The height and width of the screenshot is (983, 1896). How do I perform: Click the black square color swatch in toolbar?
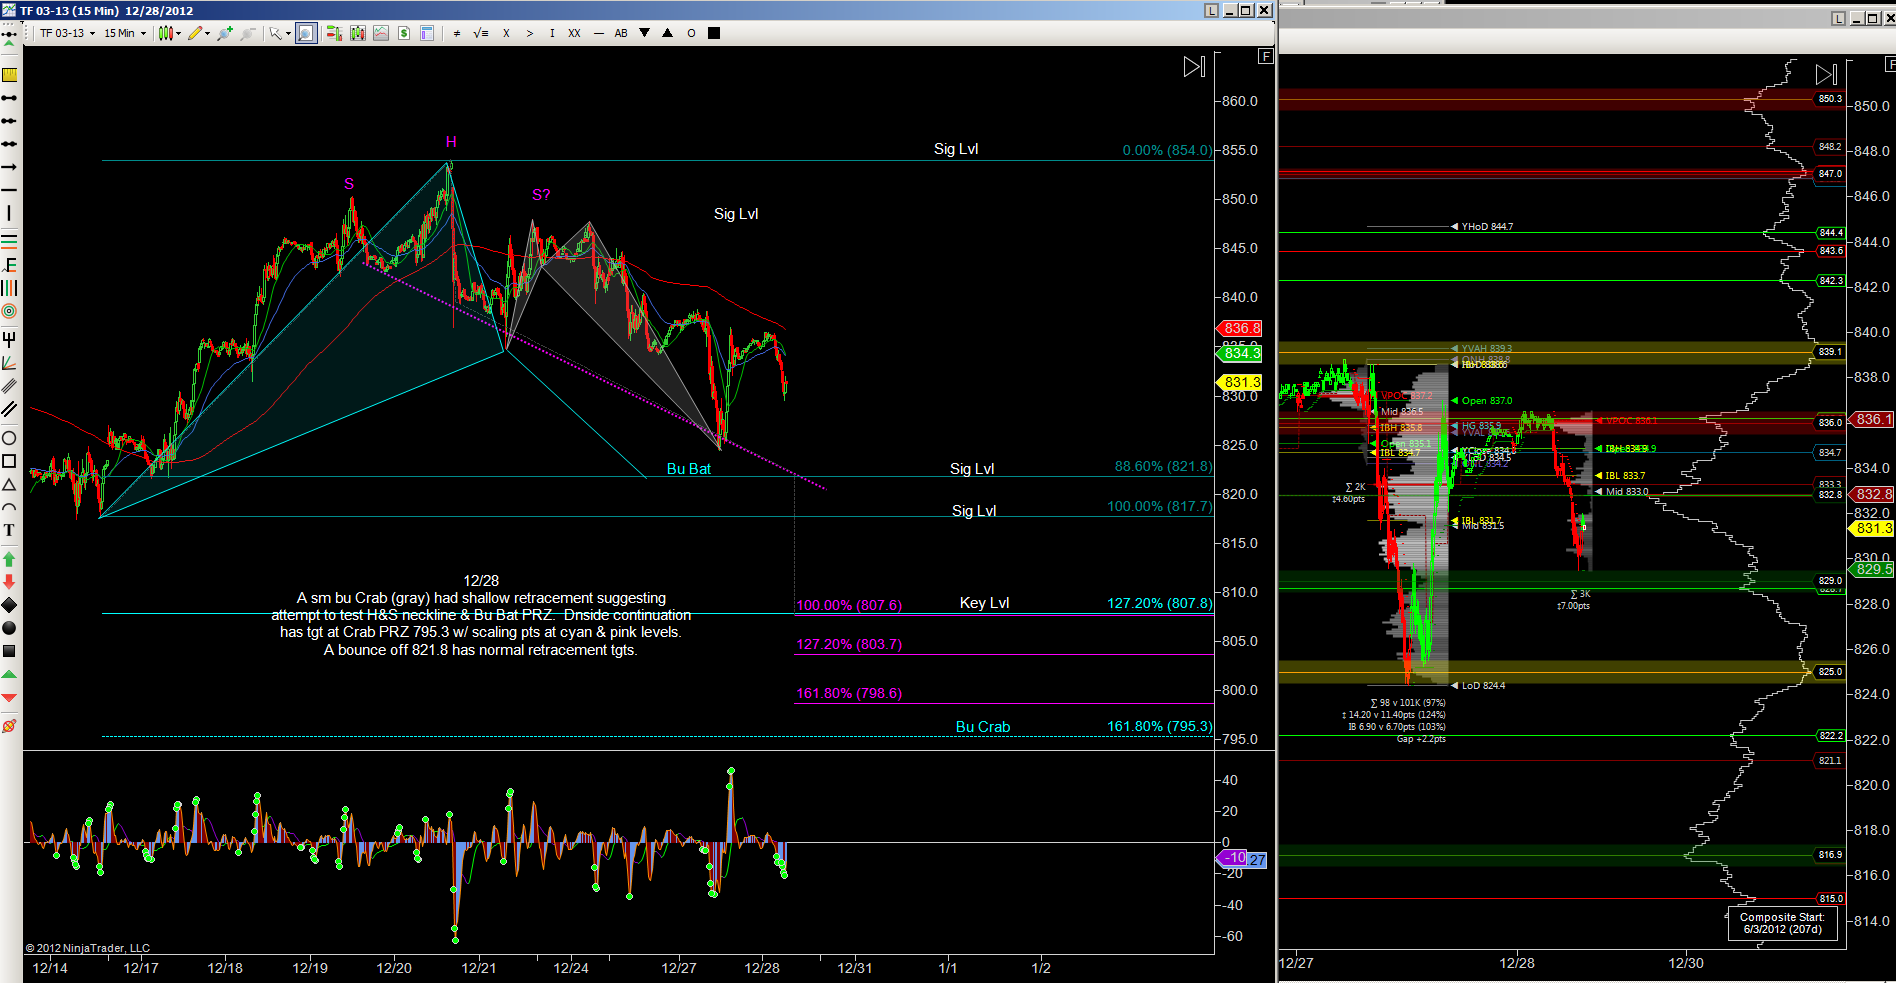714,33
